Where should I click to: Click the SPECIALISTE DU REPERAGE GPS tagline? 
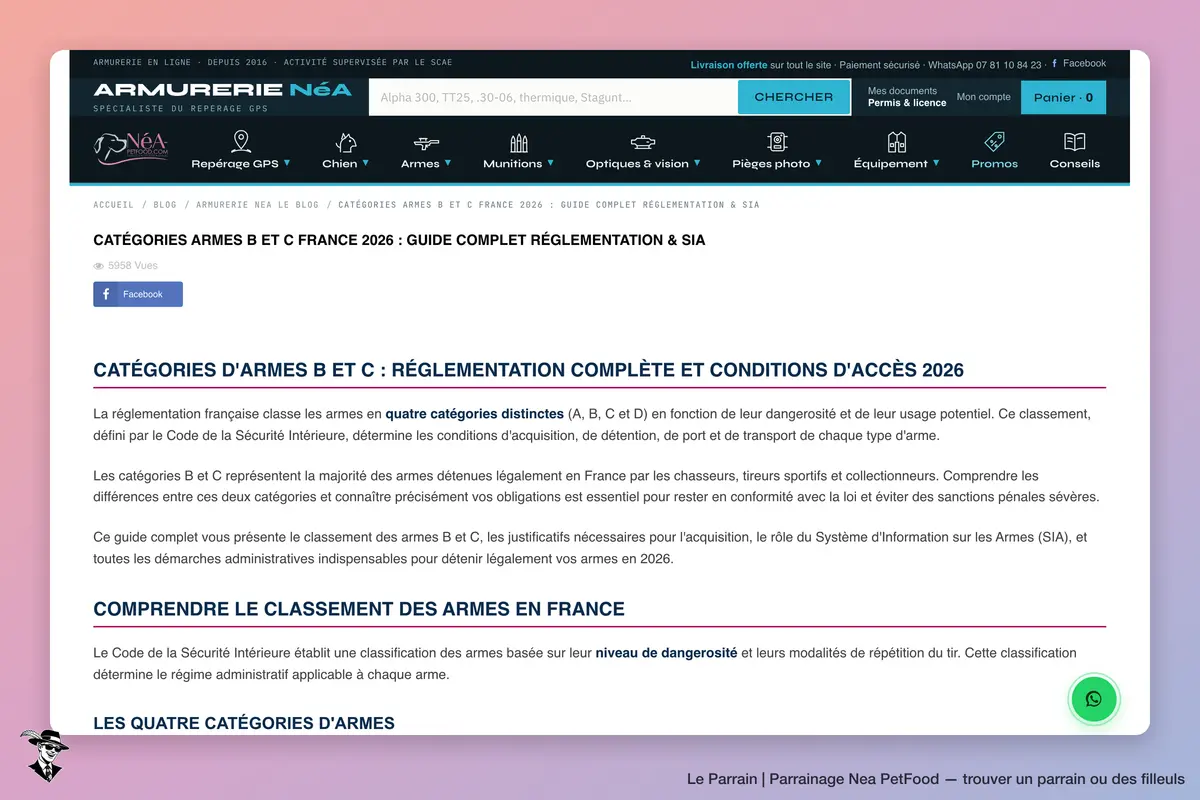[181, 108]
